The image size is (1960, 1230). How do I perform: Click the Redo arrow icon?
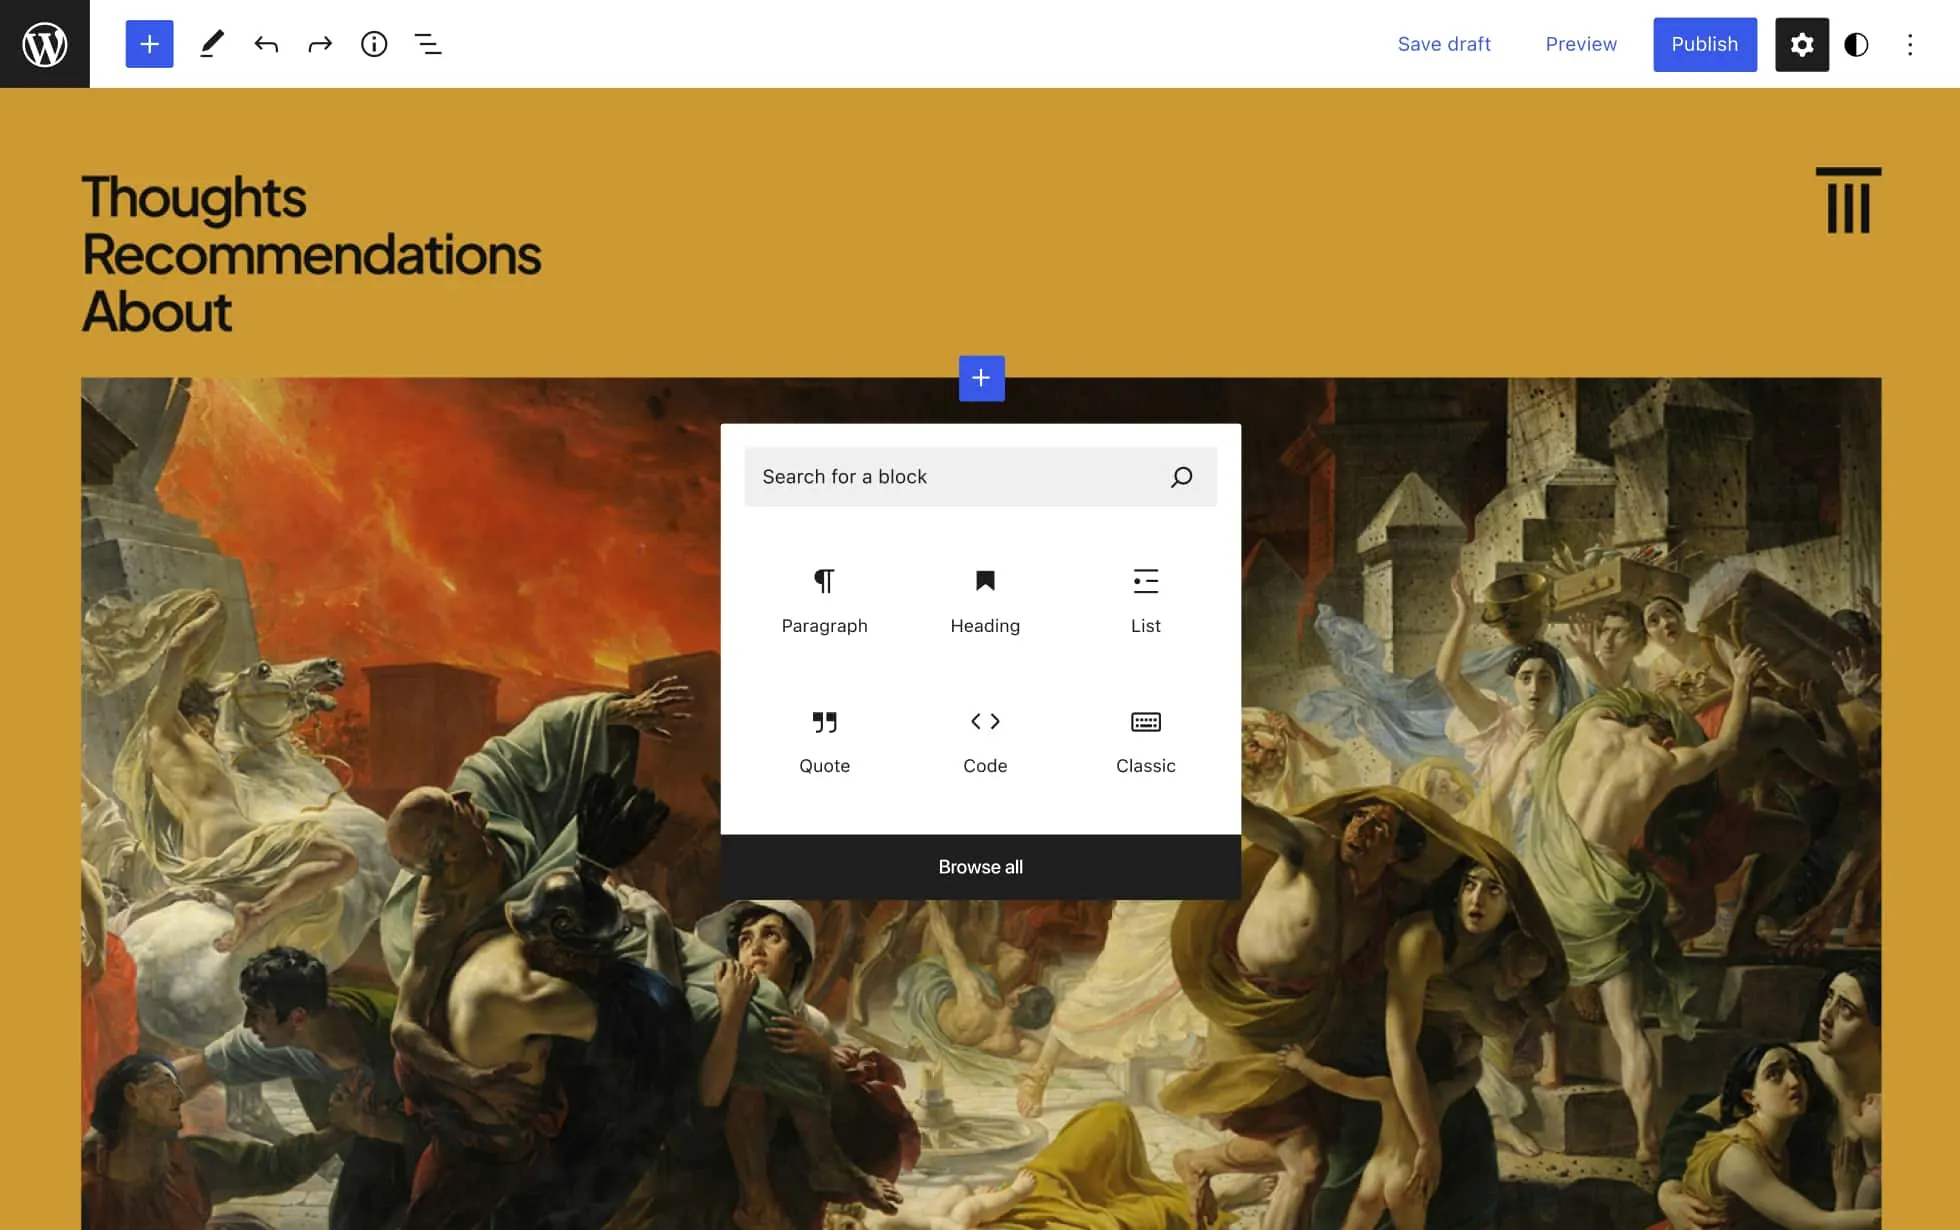coord(319,44)
